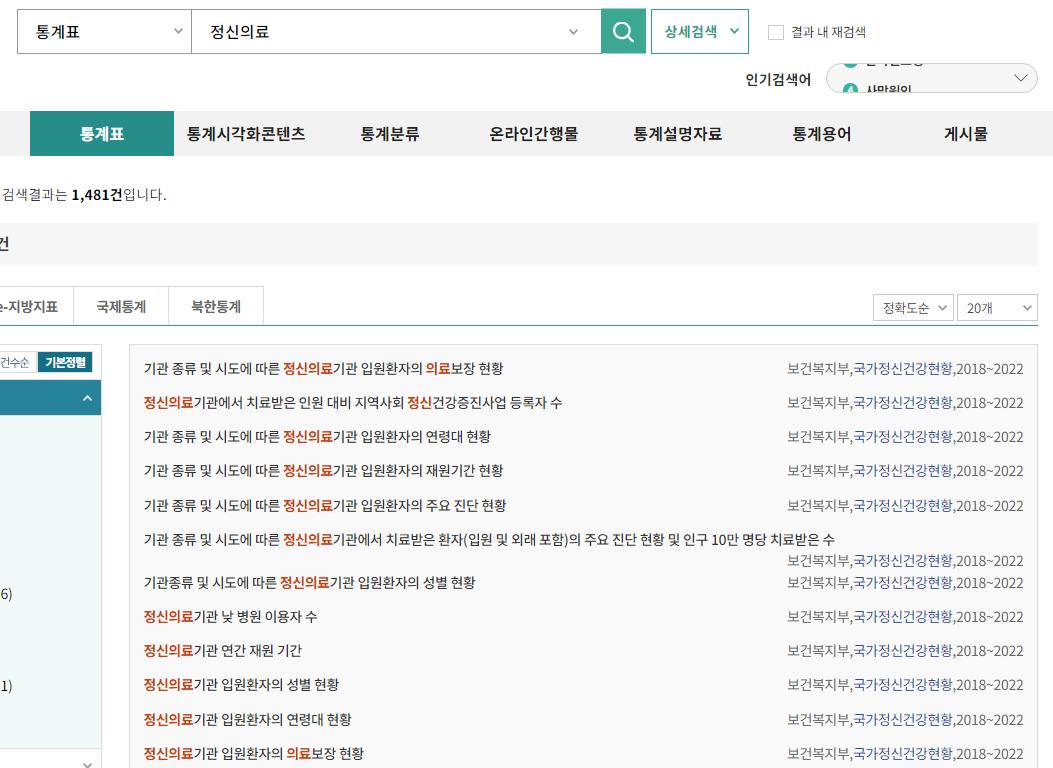
Task: Open 정신의료기관 입원환자의 연령대 현황 result
Action: point(247,720)
